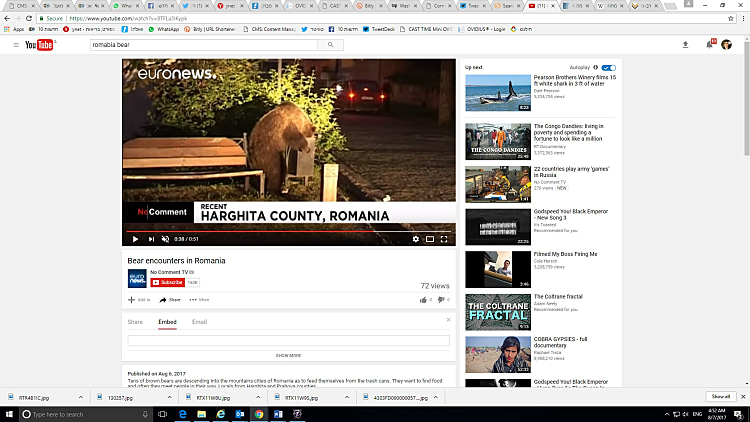Skip to the next video
This screenshot has width=750, height=422.
150,239
